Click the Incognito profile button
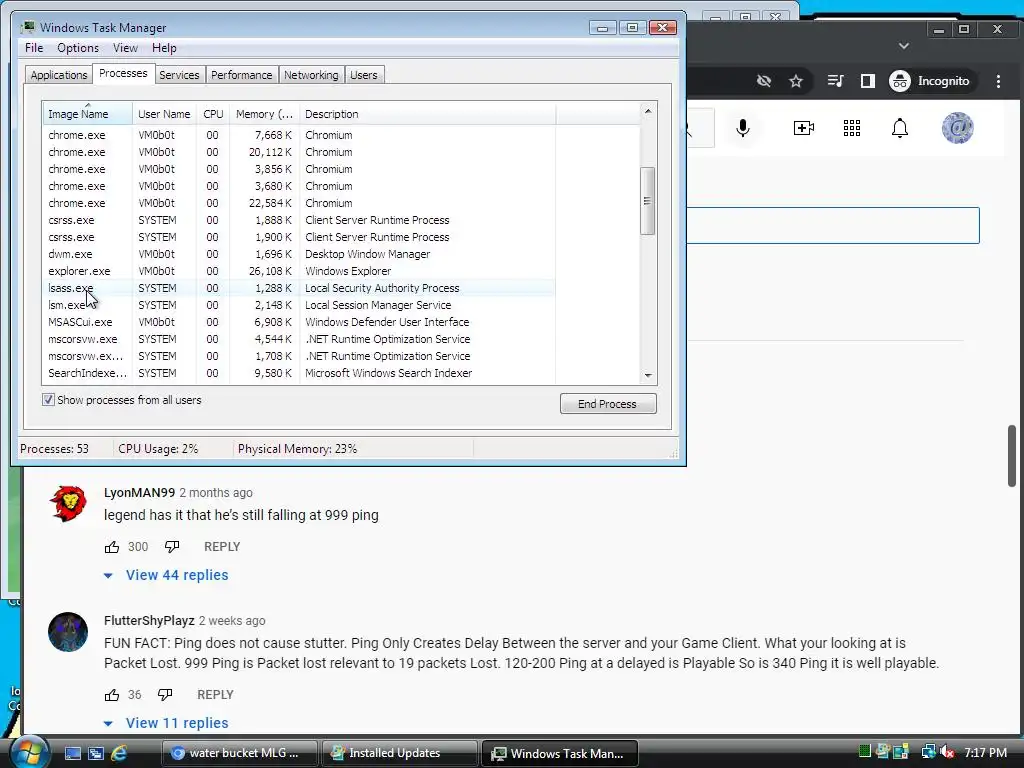 point(931,81)
